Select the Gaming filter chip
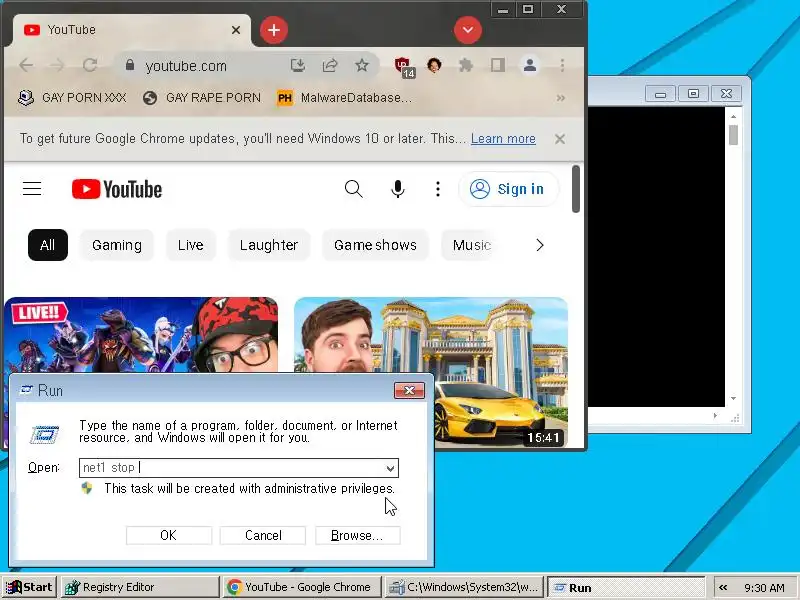This screenshot has height=600, width=800. (117, 245)
